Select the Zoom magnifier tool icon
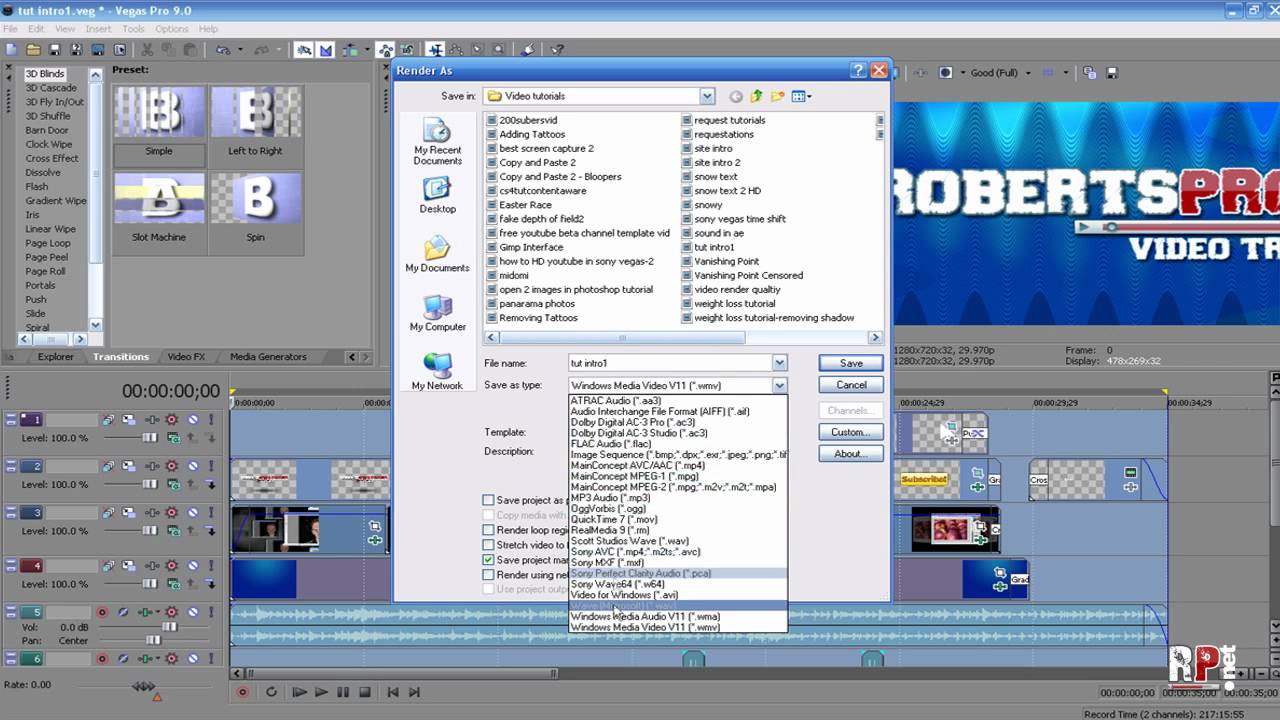 [499, 49]
